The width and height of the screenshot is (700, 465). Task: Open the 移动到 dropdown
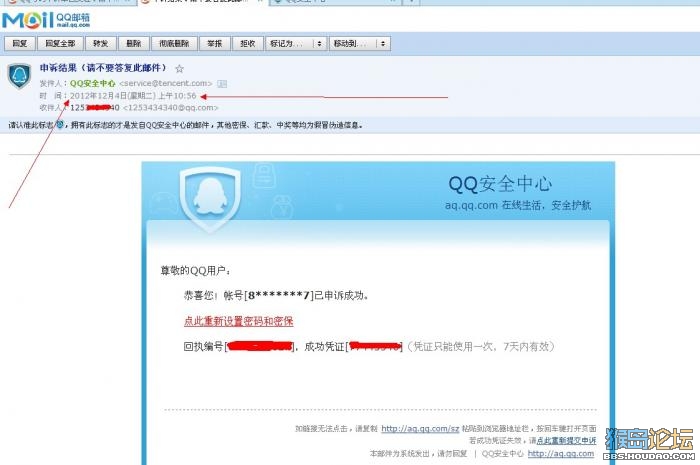click(360, 43)
